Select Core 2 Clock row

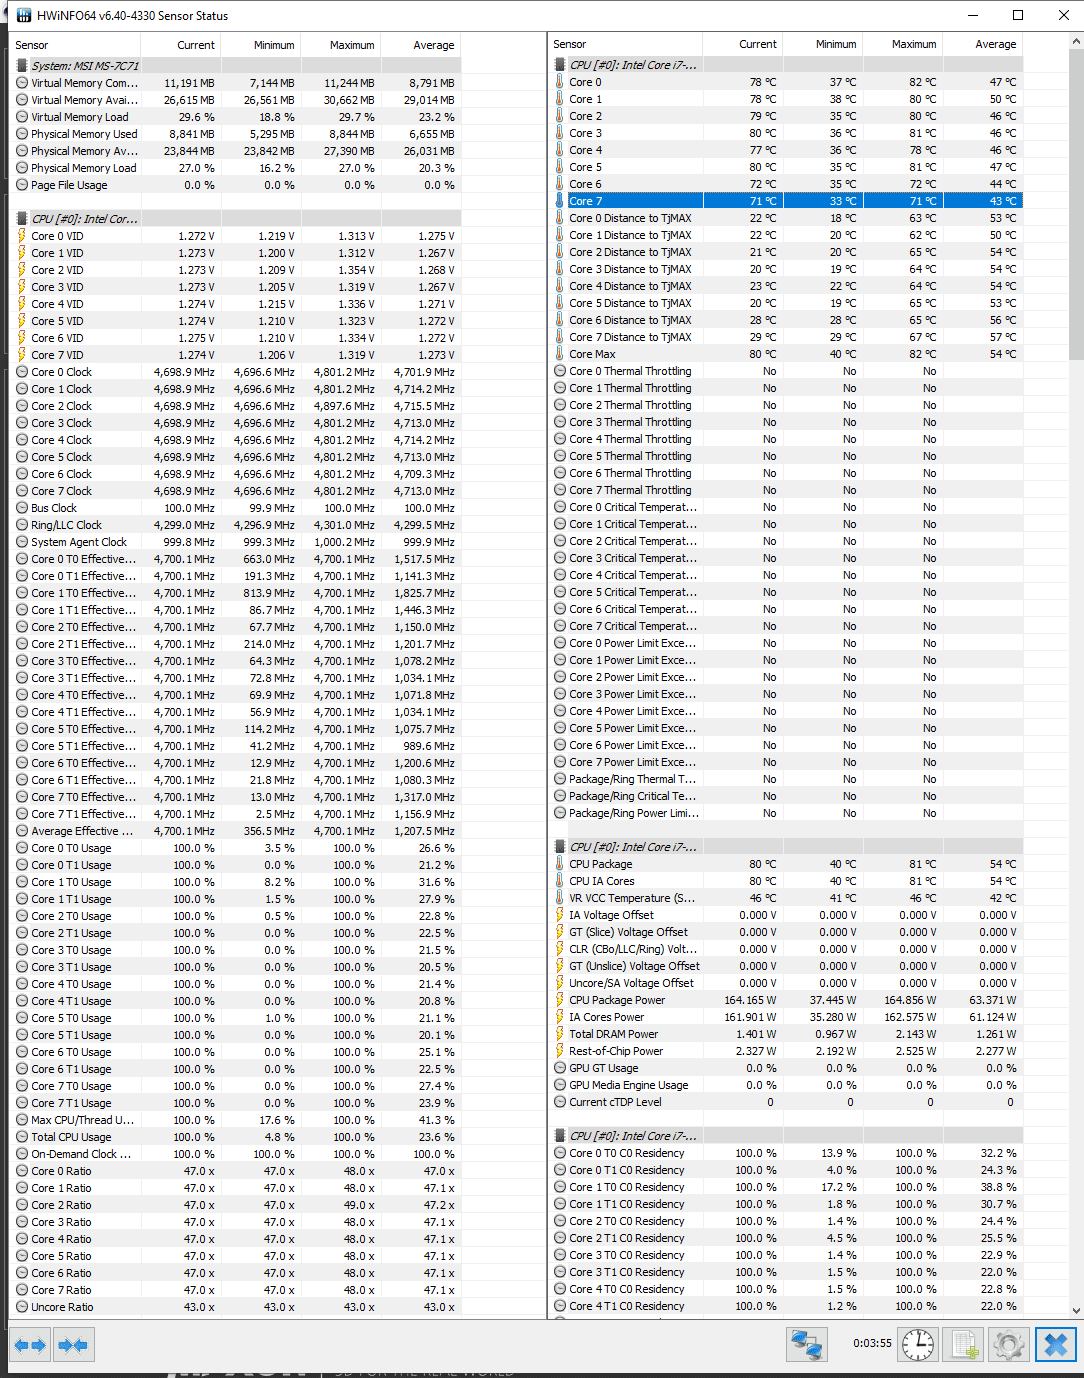236,406
